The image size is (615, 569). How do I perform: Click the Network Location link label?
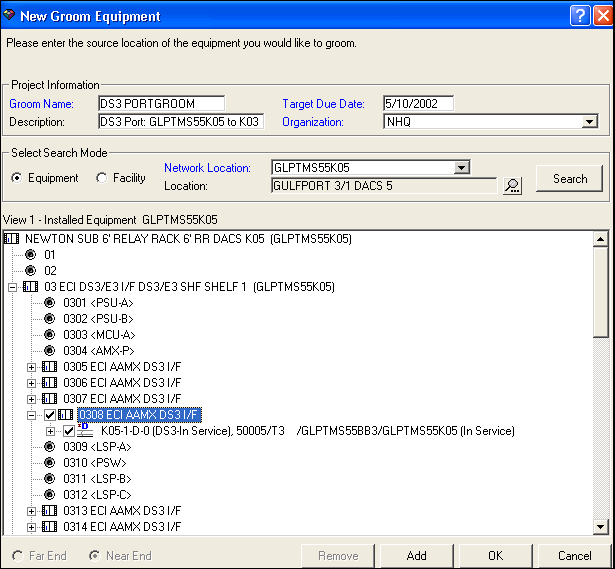point(207,168)
